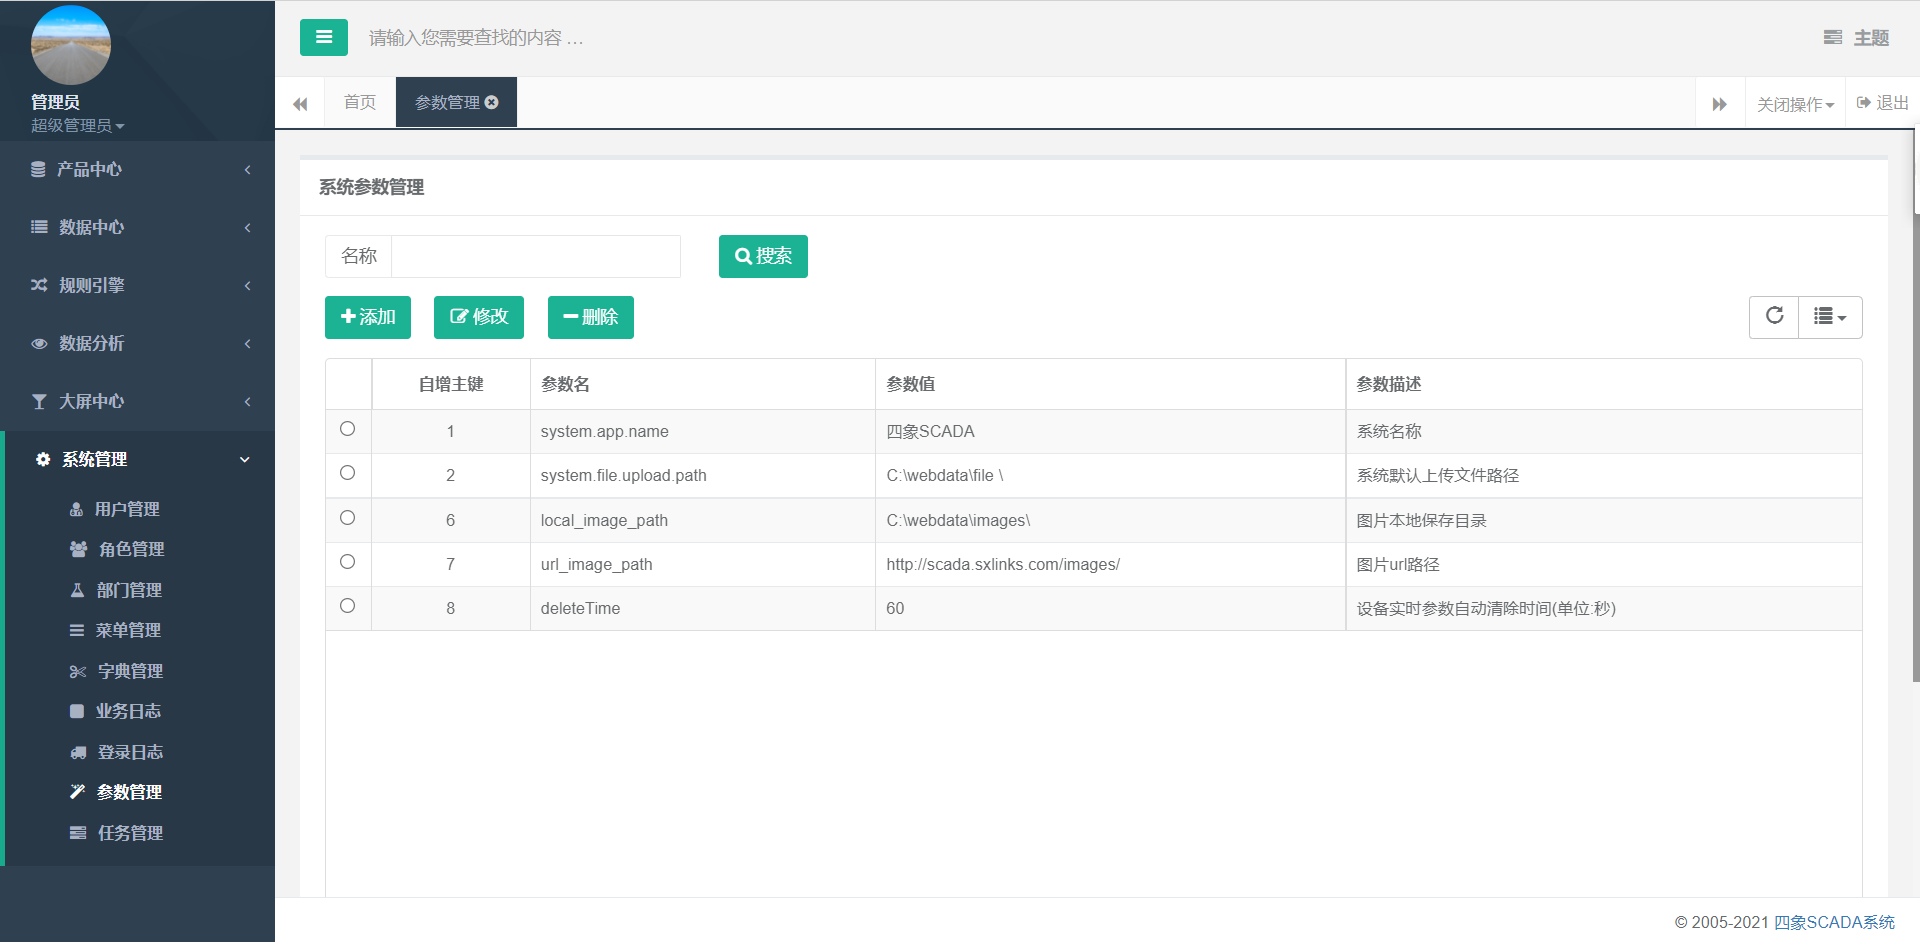Switch to the 首页 tab

coord(360,103)
